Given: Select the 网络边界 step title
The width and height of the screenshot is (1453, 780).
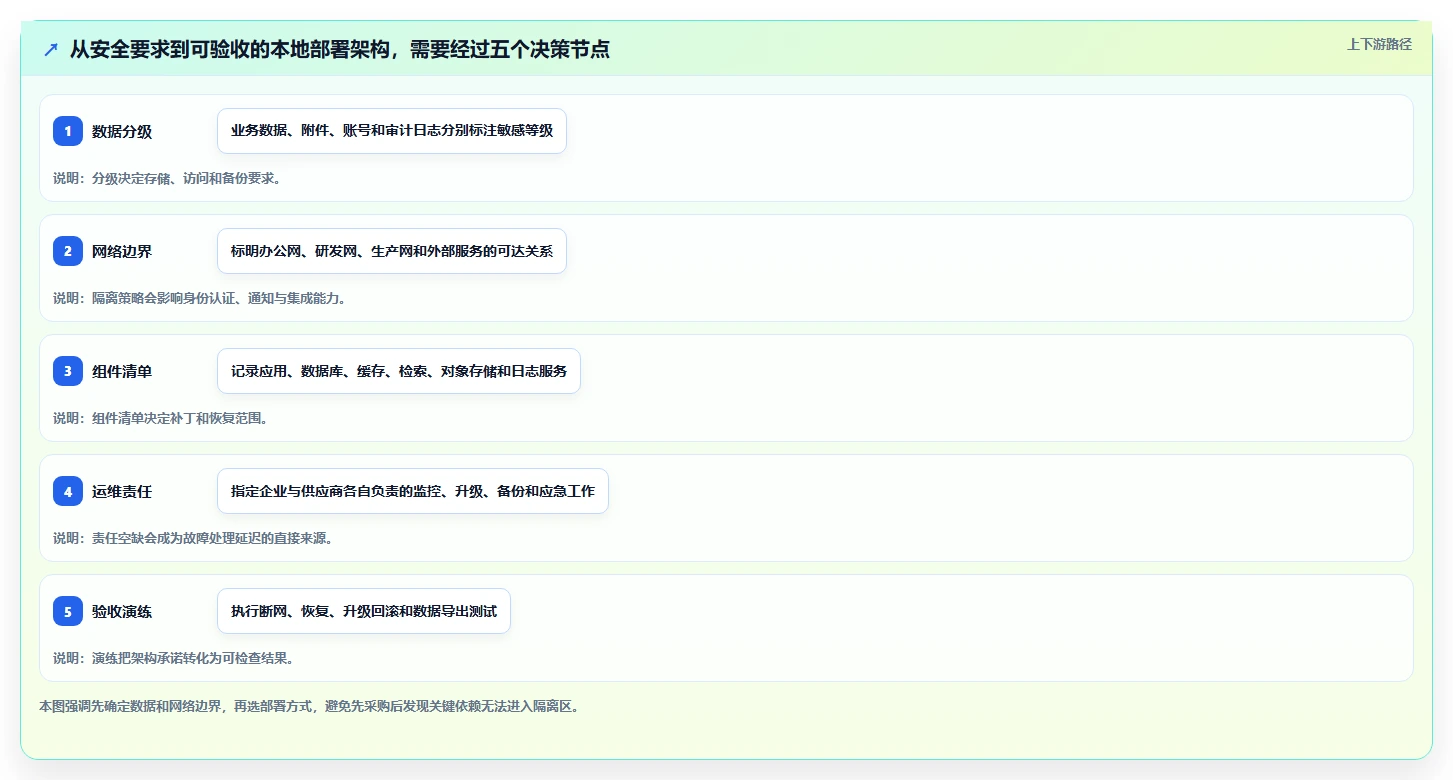Looking at the screenshot, I should [x=122, y=251].
